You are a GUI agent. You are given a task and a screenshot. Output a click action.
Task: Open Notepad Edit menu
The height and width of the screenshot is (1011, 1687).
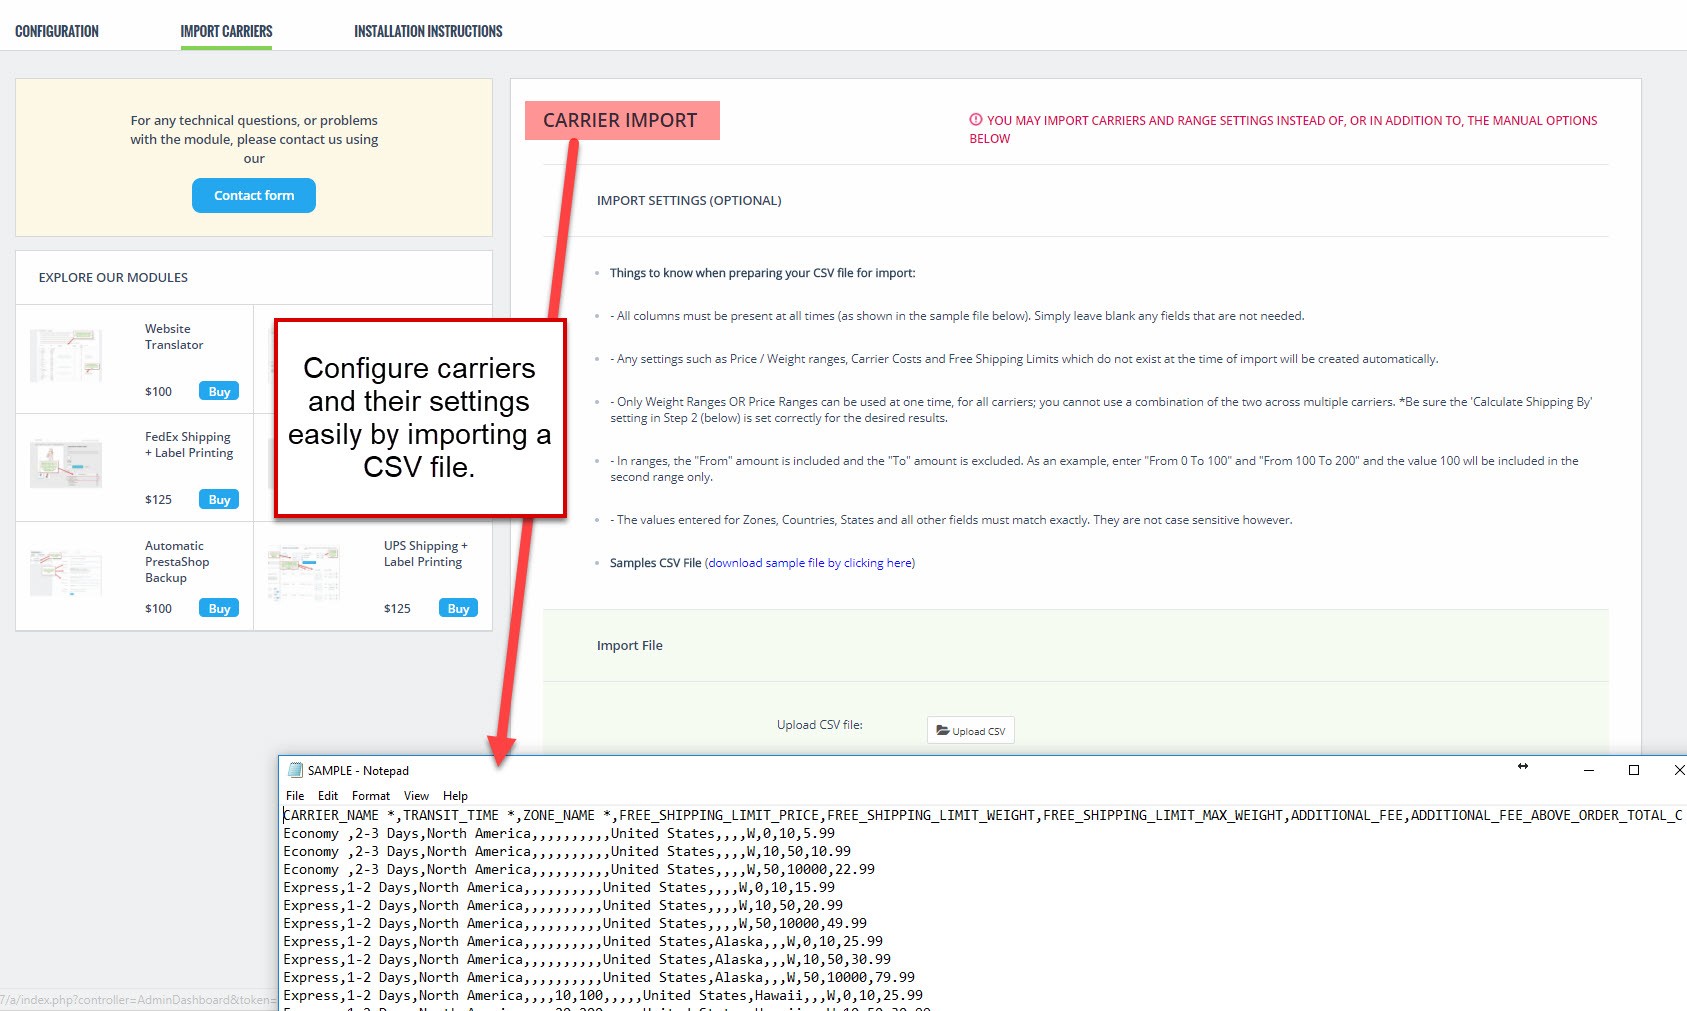(x=328, y=796)
